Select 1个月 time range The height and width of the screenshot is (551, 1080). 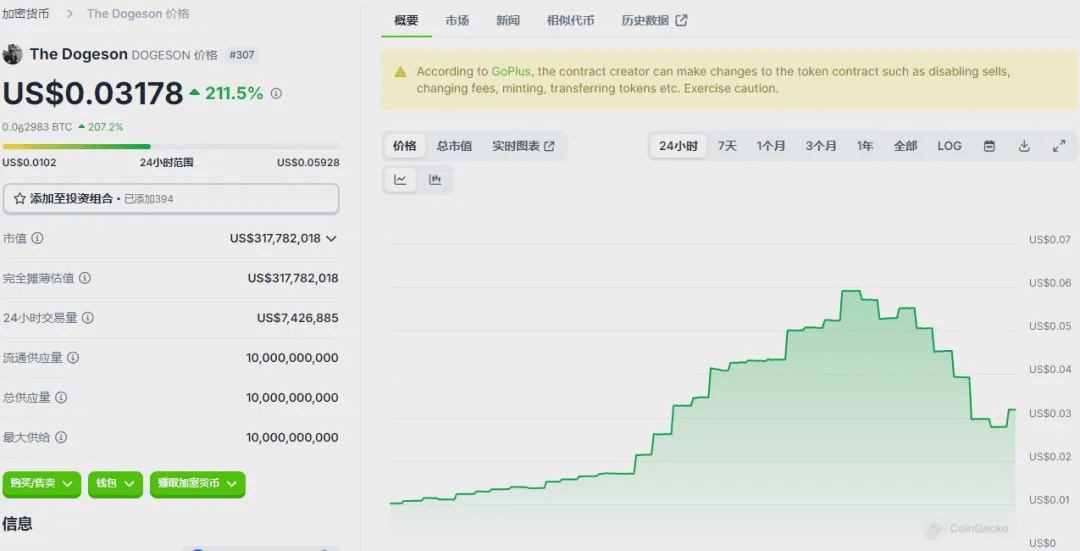pos(771,146)
